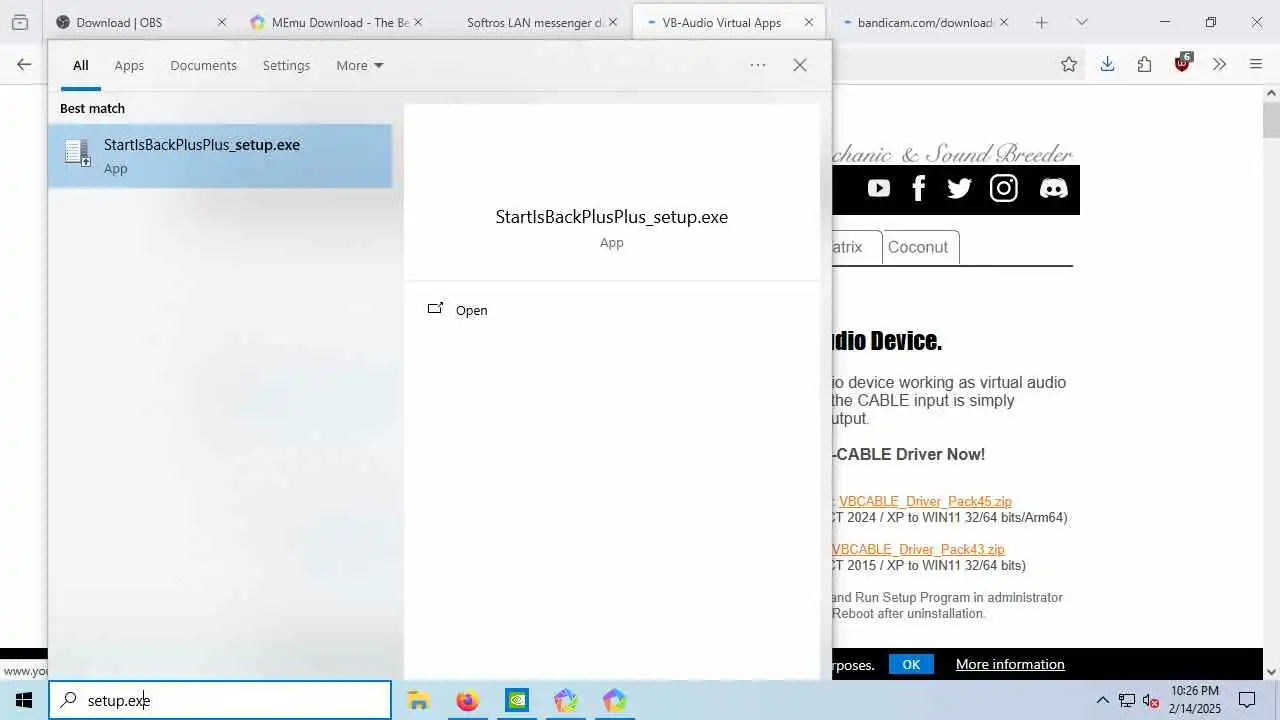Switch to the MEmu Download tab
1280x720 pixels.
click(337, 22)
